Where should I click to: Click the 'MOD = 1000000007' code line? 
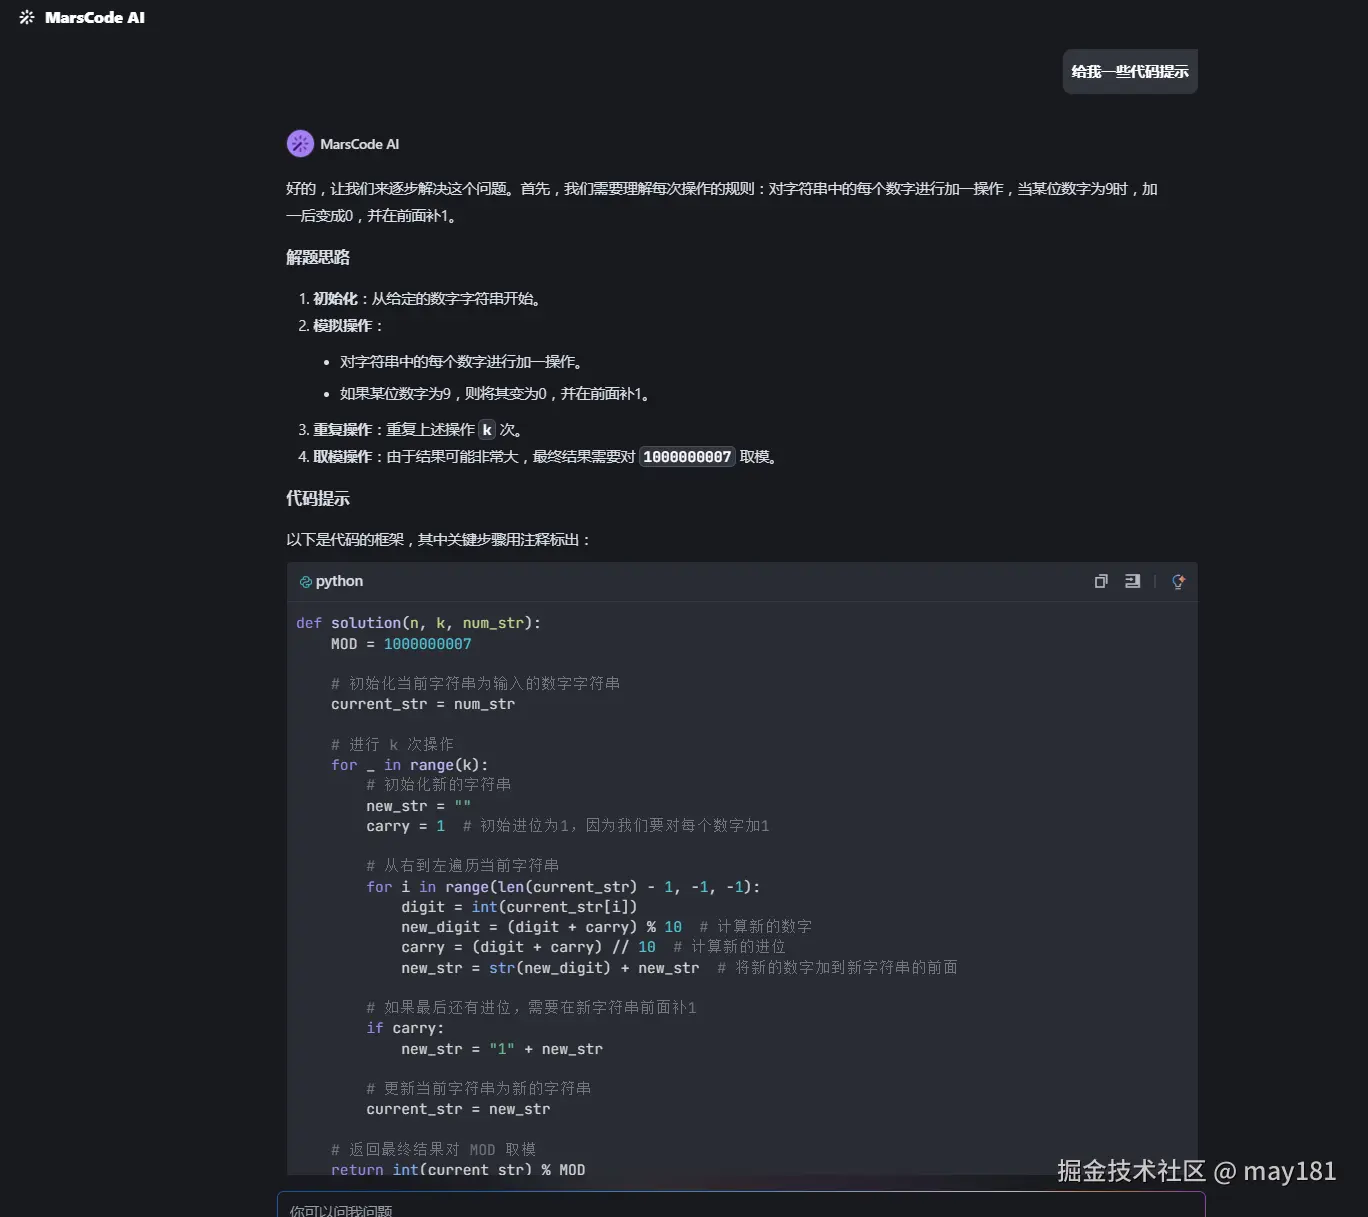pos(401,644)
